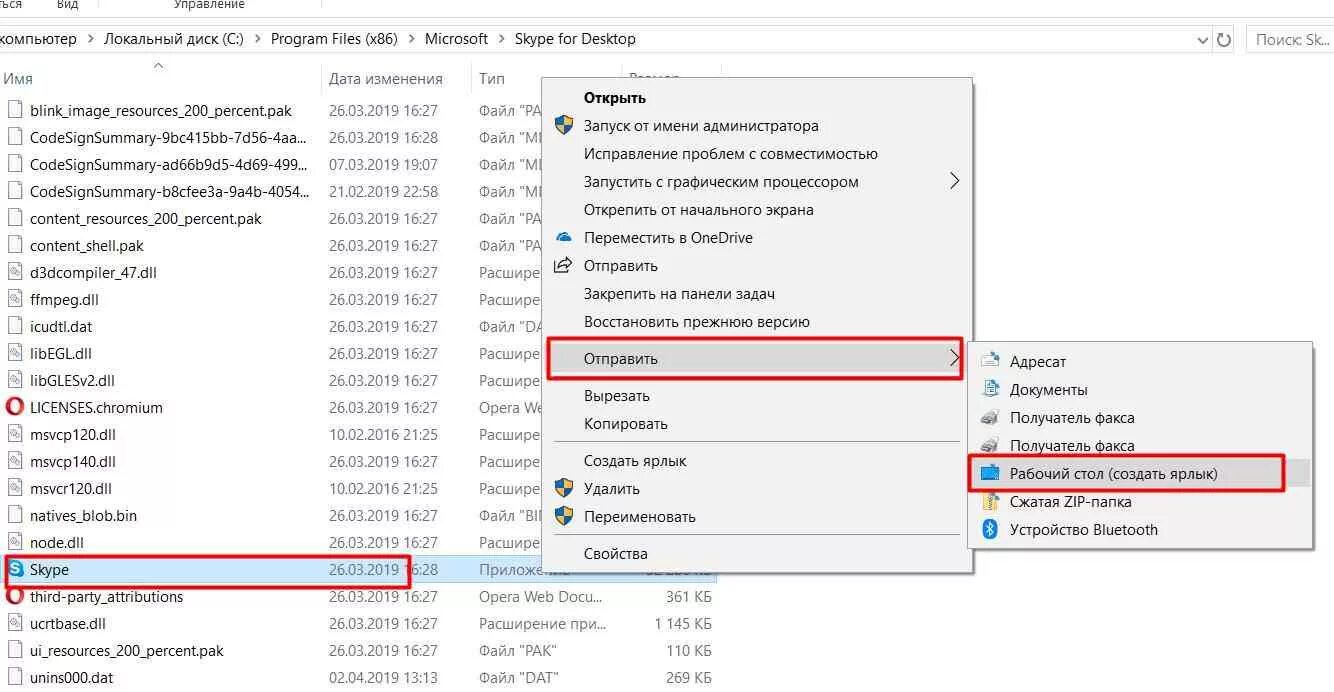
Task: Sort by Тип column header
Action: tap(492, 78)
